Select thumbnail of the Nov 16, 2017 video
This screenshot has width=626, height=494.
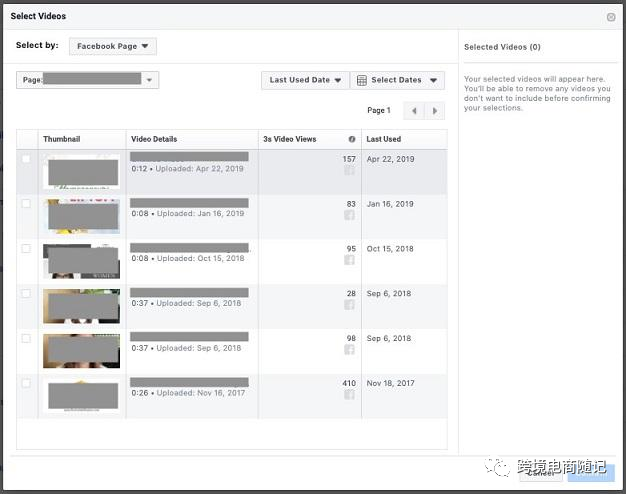(x=81, y=396)
